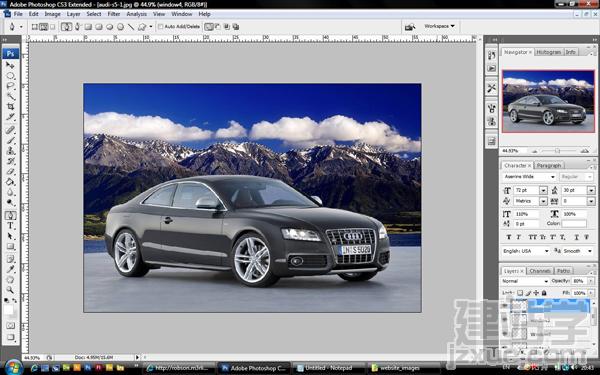Open the Image menu
This screenshot has height=375, width=600.
pos(52,14)
